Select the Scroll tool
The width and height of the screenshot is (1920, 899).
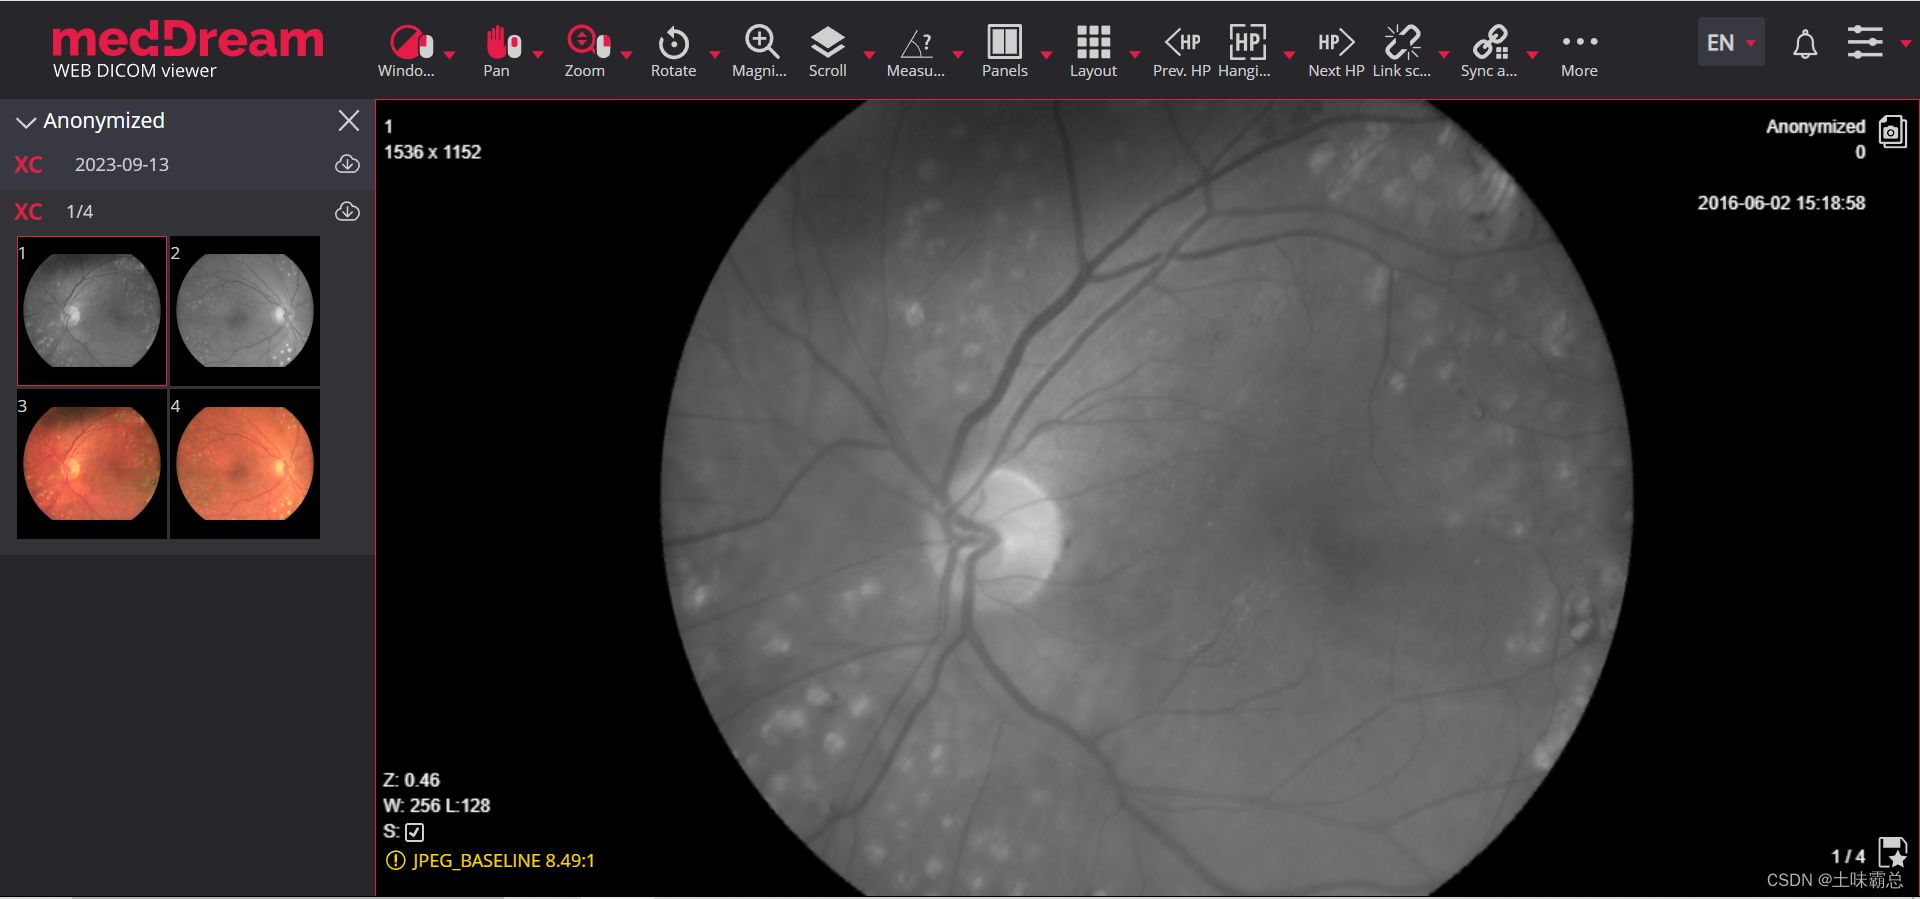(828, 51)
